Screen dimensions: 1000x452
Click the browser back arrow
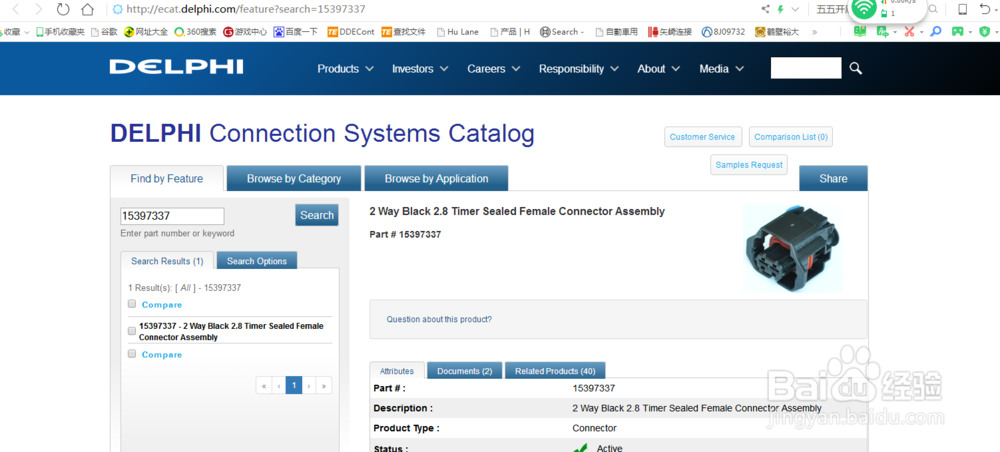click(x=16, y=9)
